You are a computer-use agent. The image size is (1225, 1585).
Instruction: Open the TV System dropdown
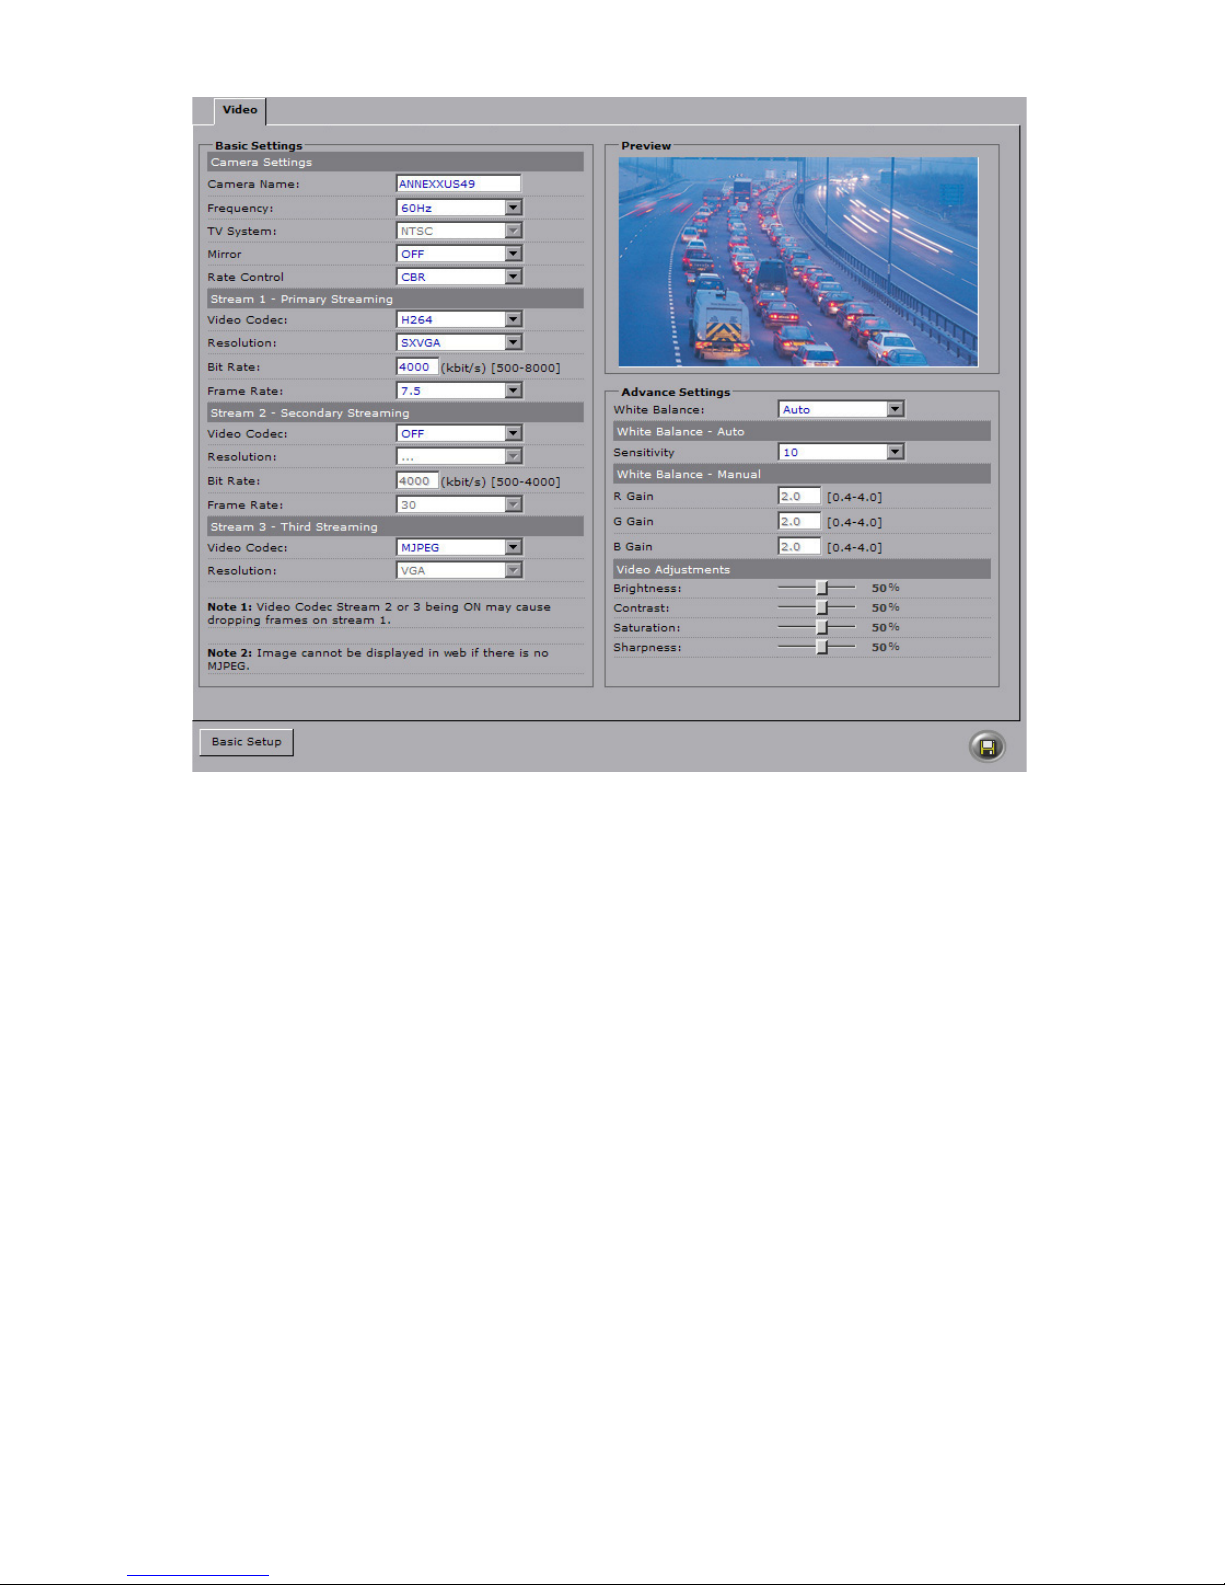click(x=460, y=231)
